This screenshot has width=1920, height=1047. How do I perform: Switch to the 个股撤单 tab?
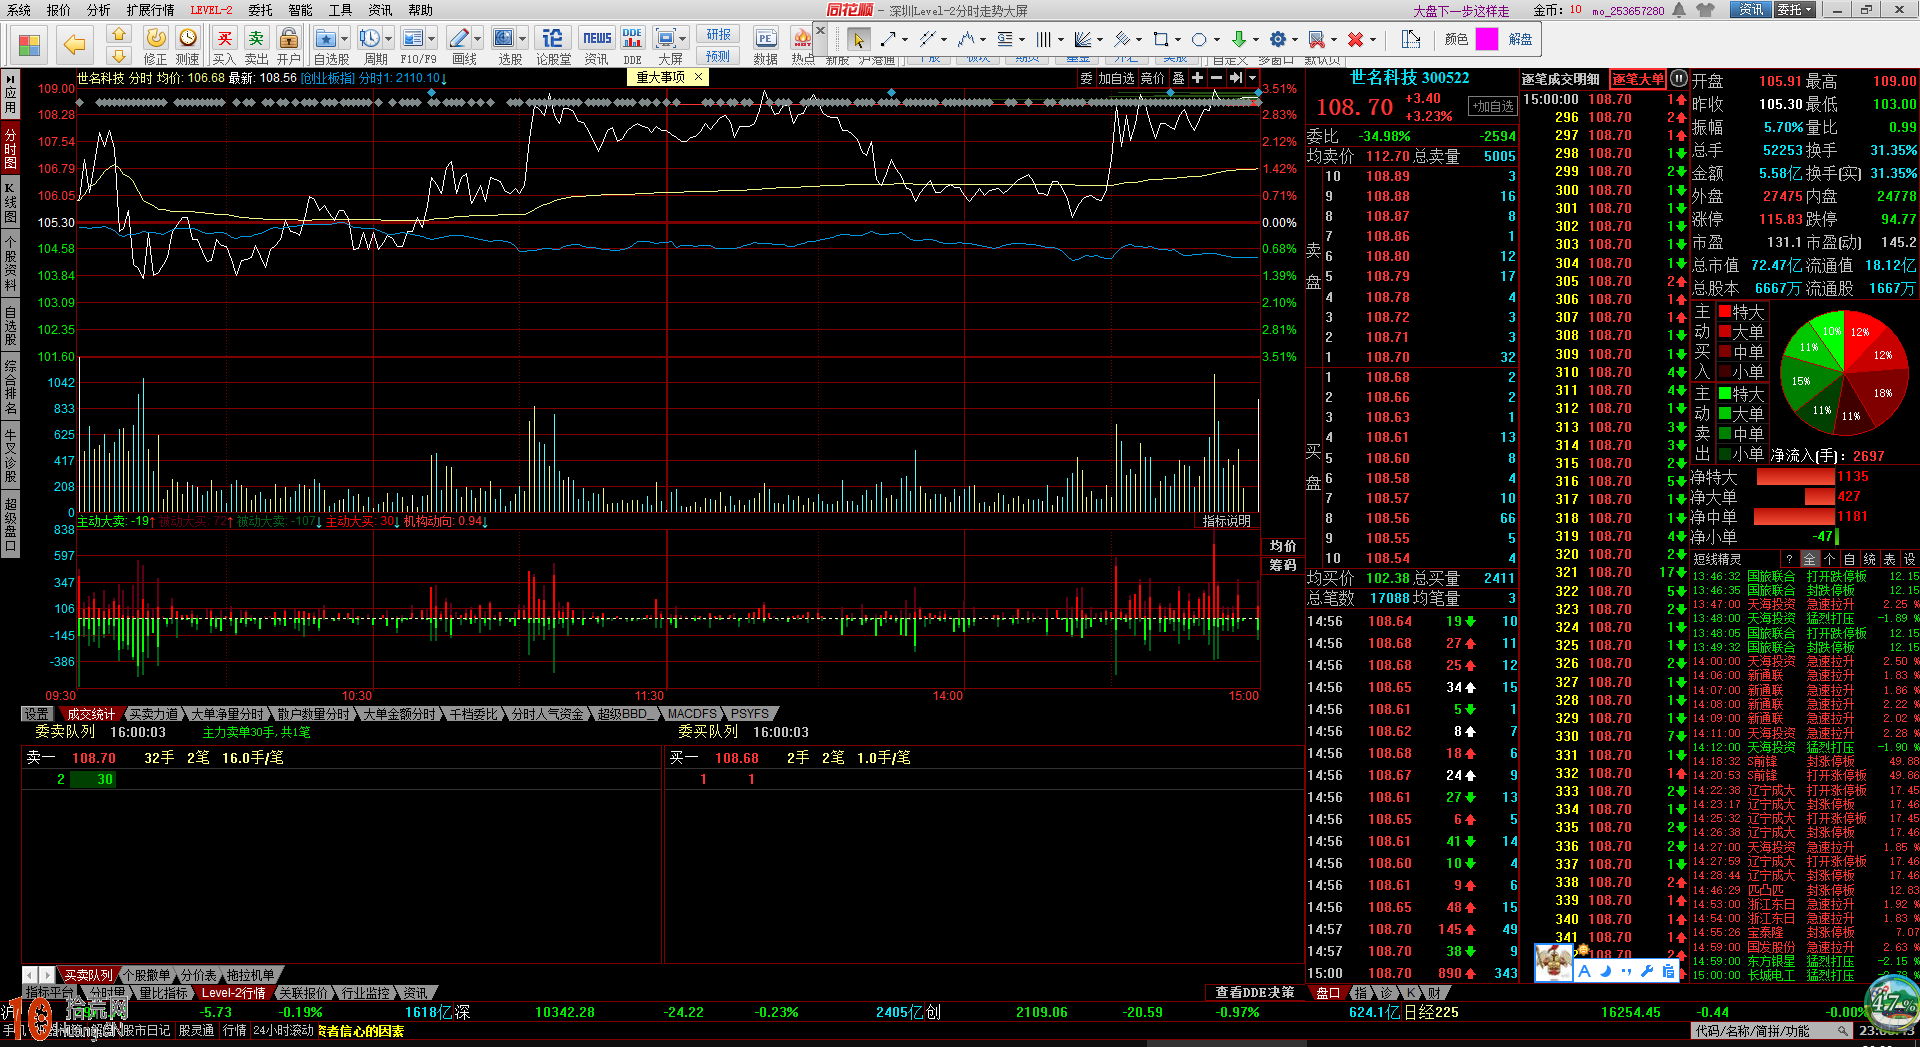(147, 975)
